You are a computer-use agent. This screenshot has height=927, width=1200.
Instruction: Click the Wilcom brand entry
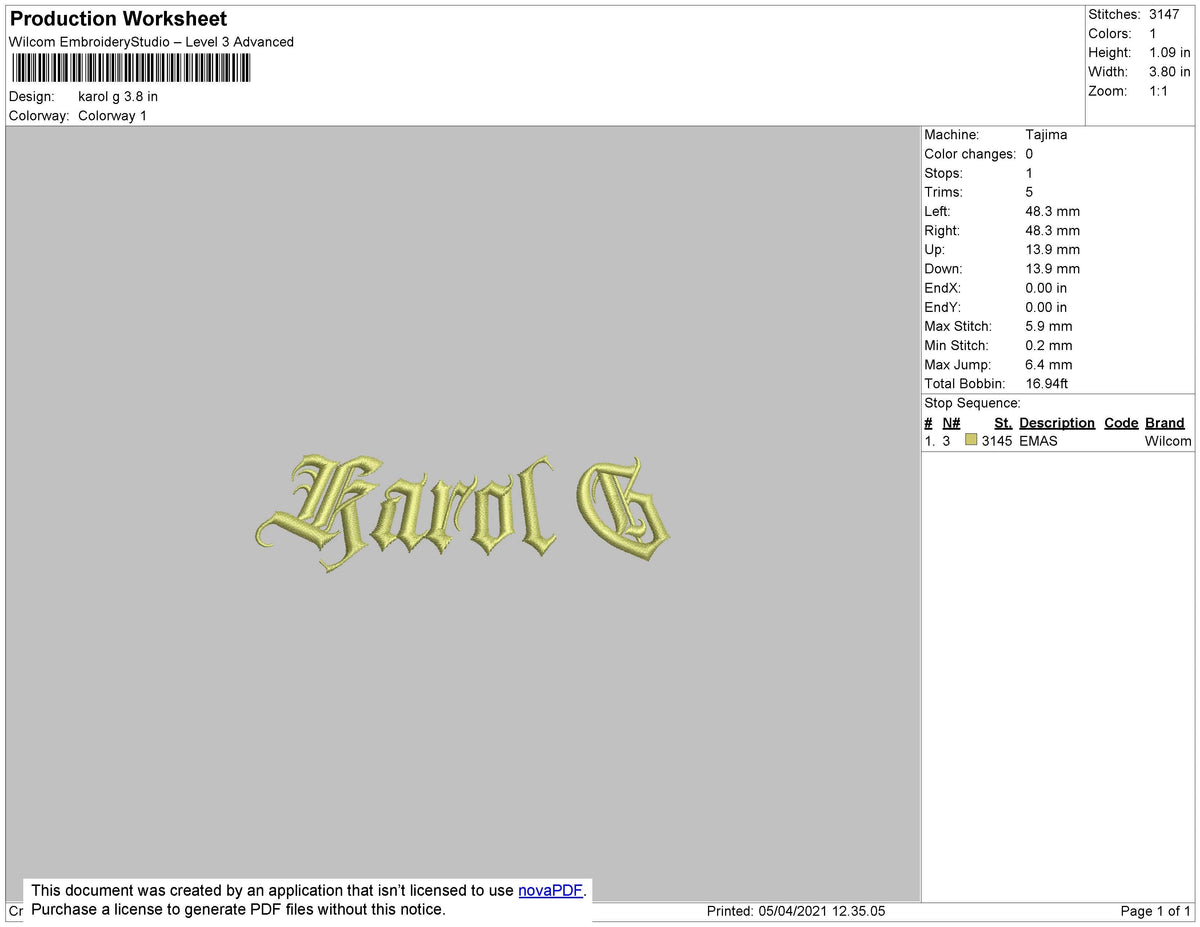point(1167,440)
